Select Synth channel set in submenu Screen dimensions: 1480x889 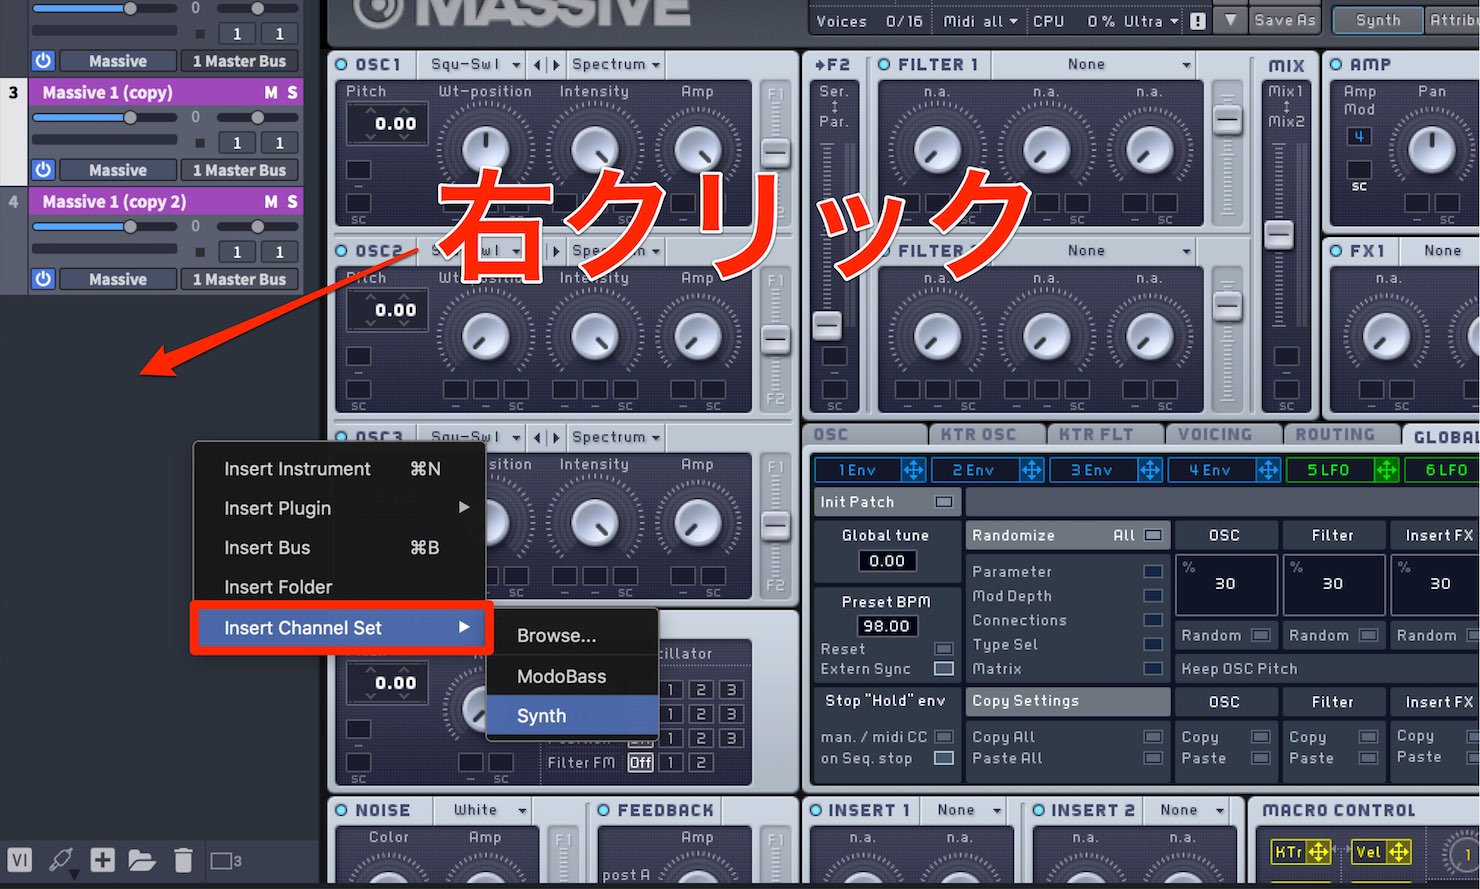point(572,716)
